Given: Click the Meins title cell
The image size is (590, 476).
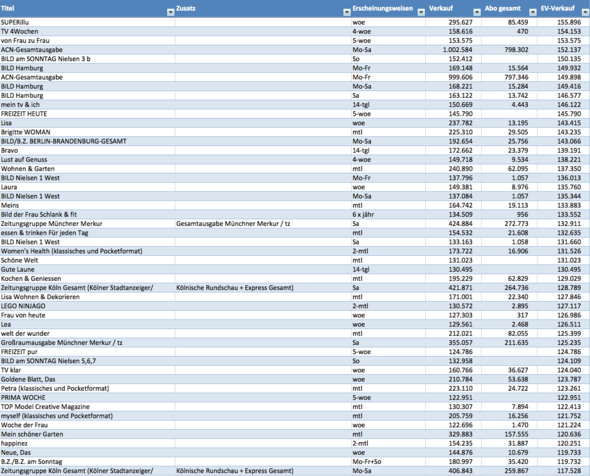Looking at the screenshot, I should [87, 205].
